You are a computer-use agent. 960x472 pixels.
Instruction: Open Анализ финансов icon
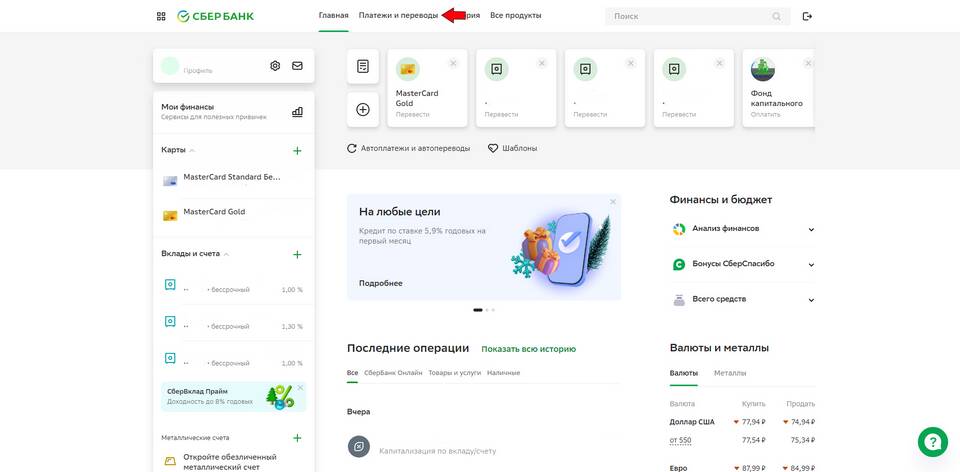click(x=678, y=229)
